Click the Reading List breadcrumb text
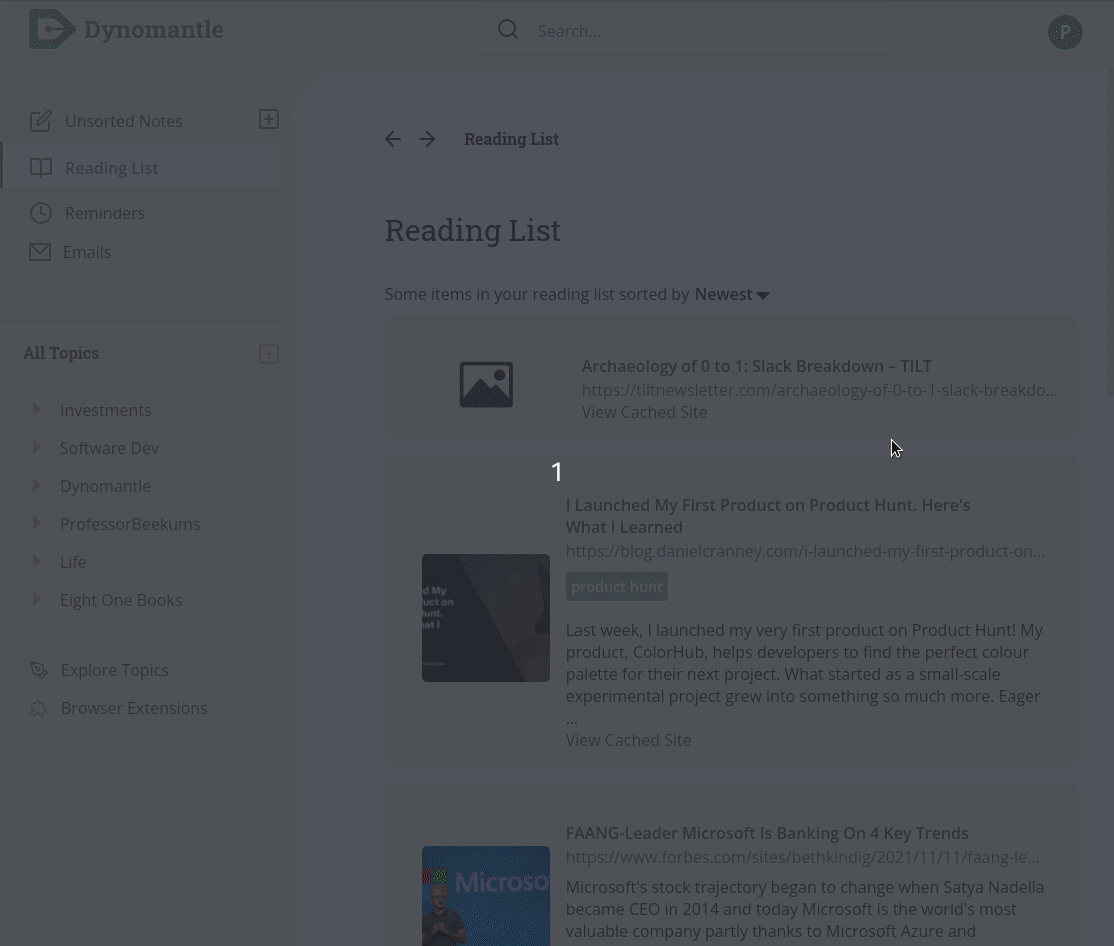 point(512,139)
